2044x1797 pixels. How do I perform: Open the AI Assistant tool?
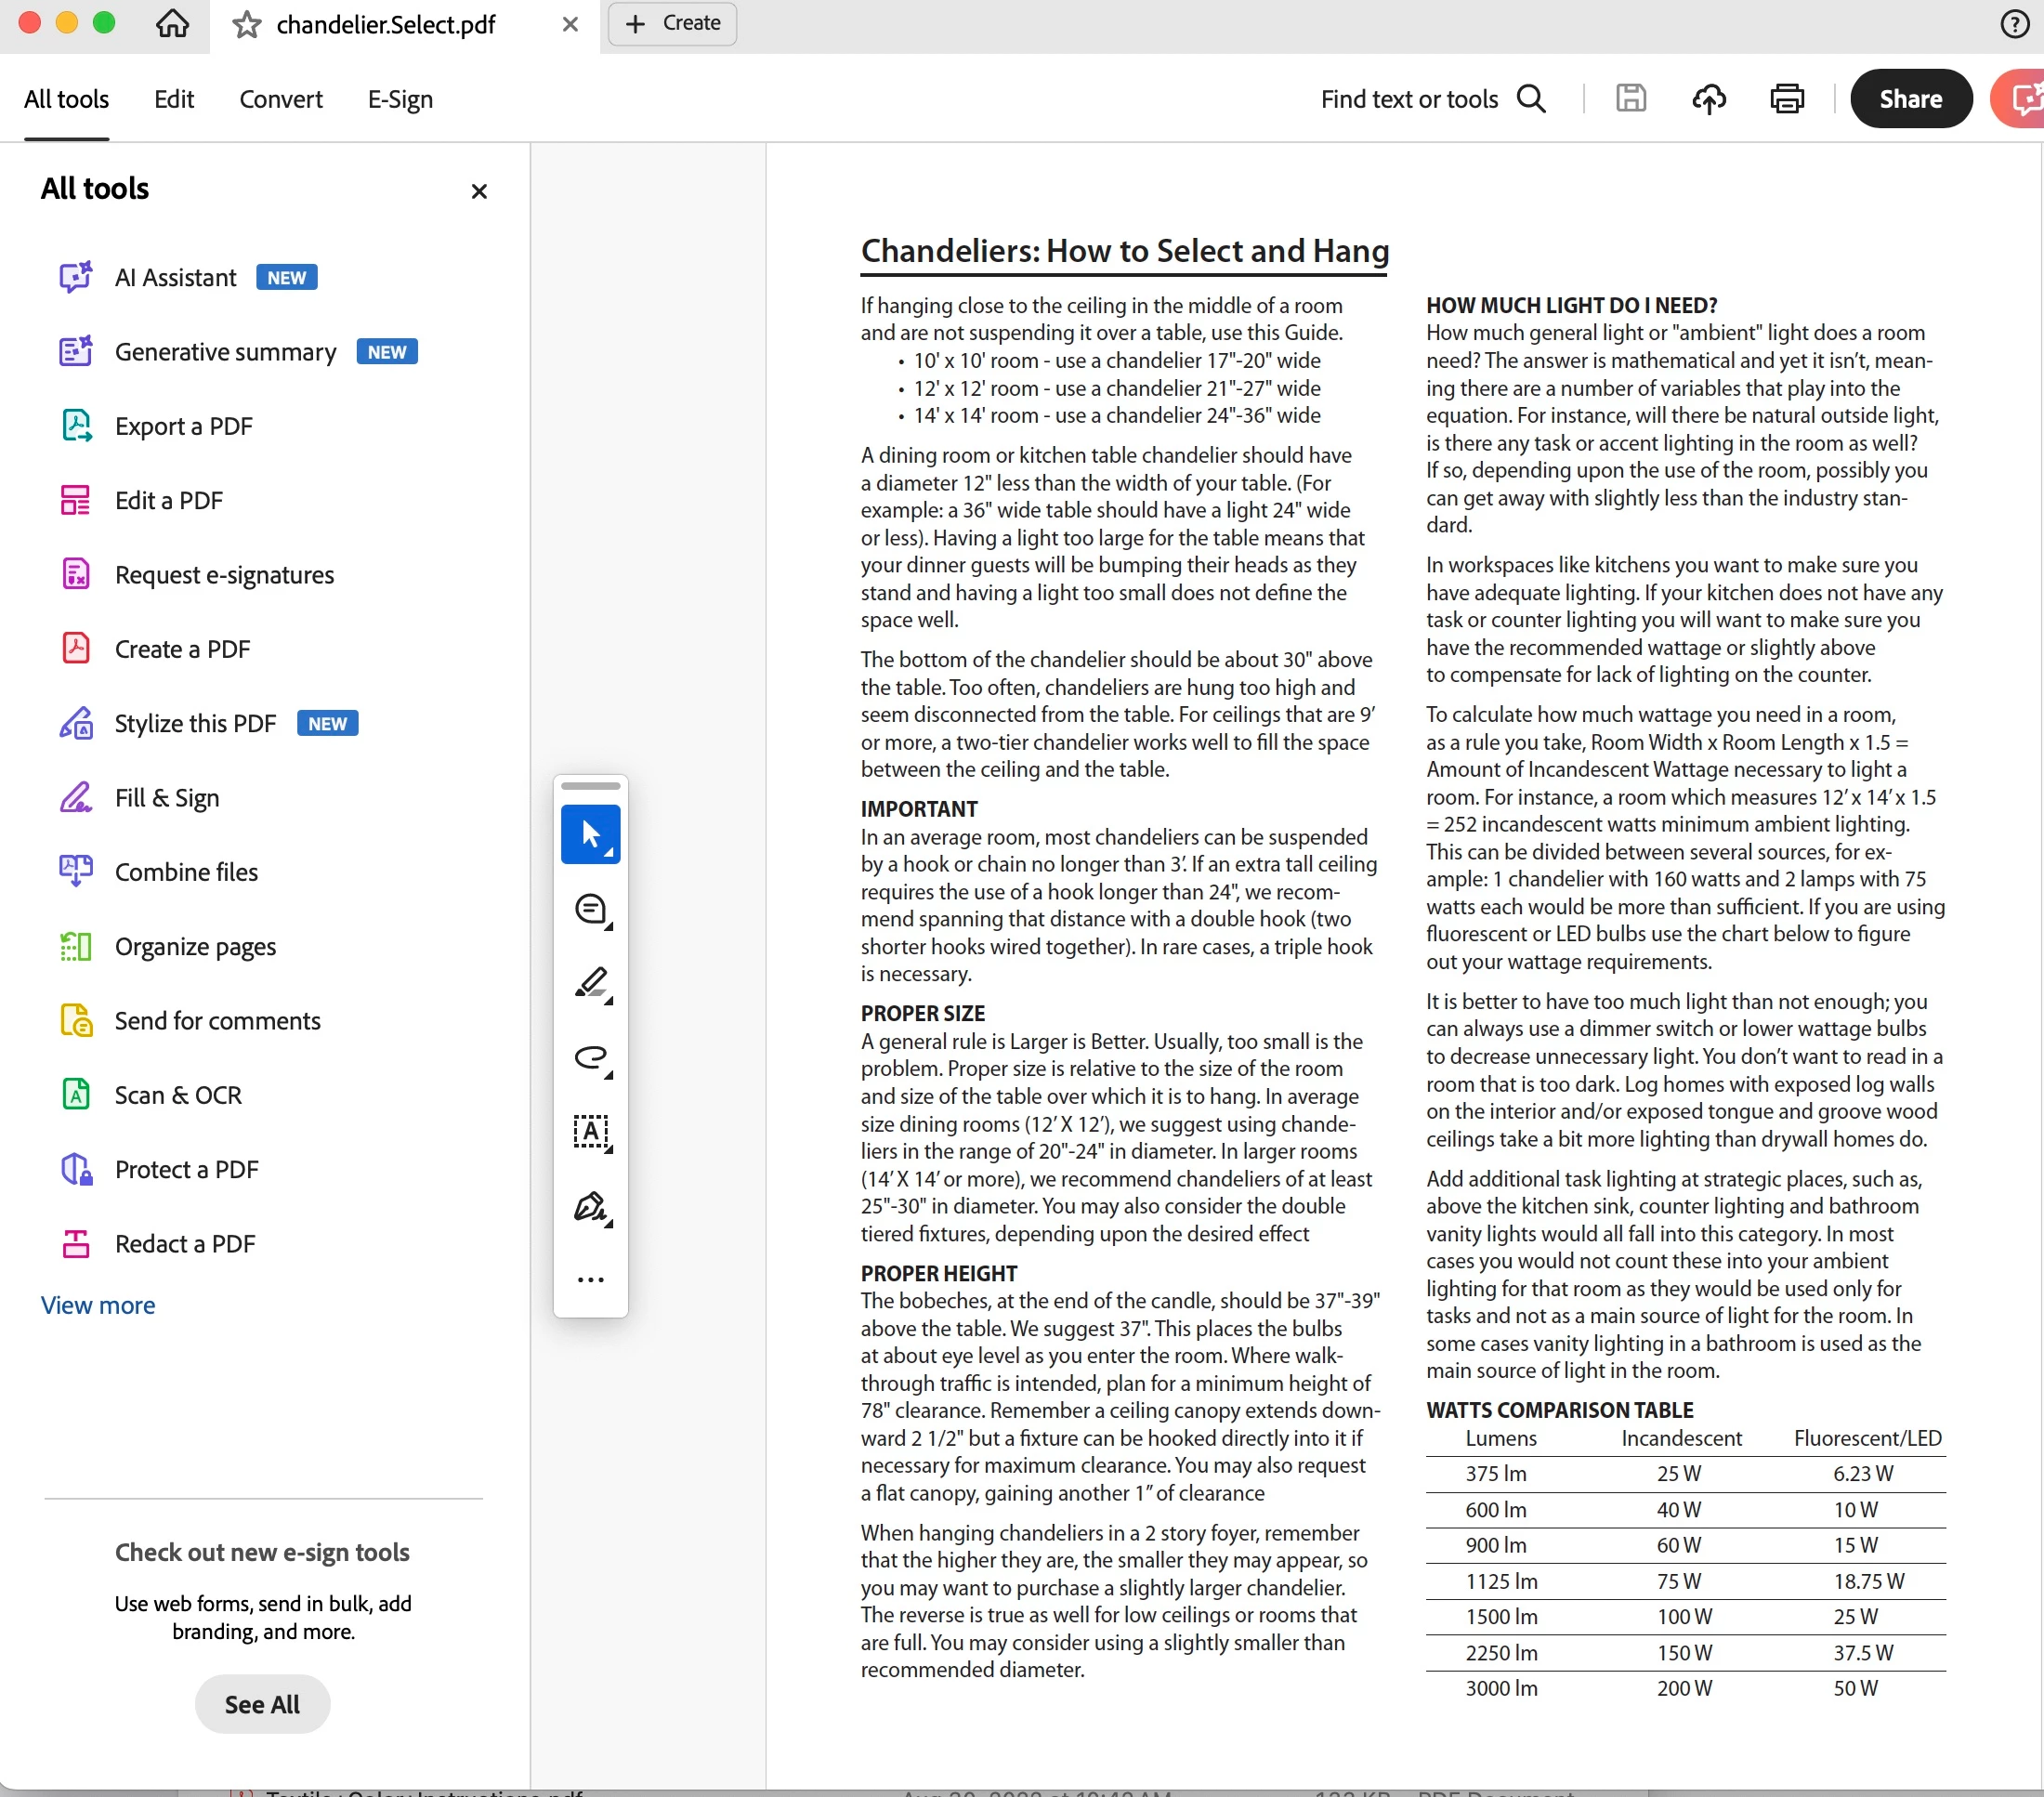[x=175, y=277]
